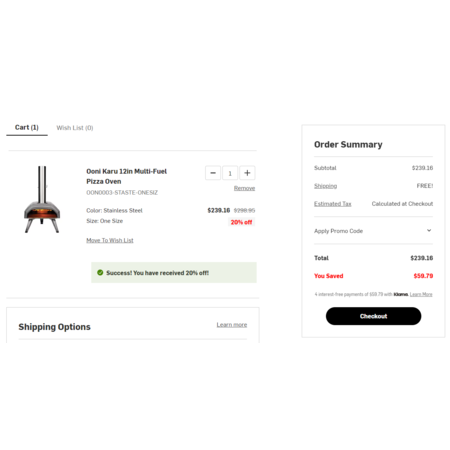Click the 20% off badge
Screen dimensions: 450x450
click(x=241, y=222)
